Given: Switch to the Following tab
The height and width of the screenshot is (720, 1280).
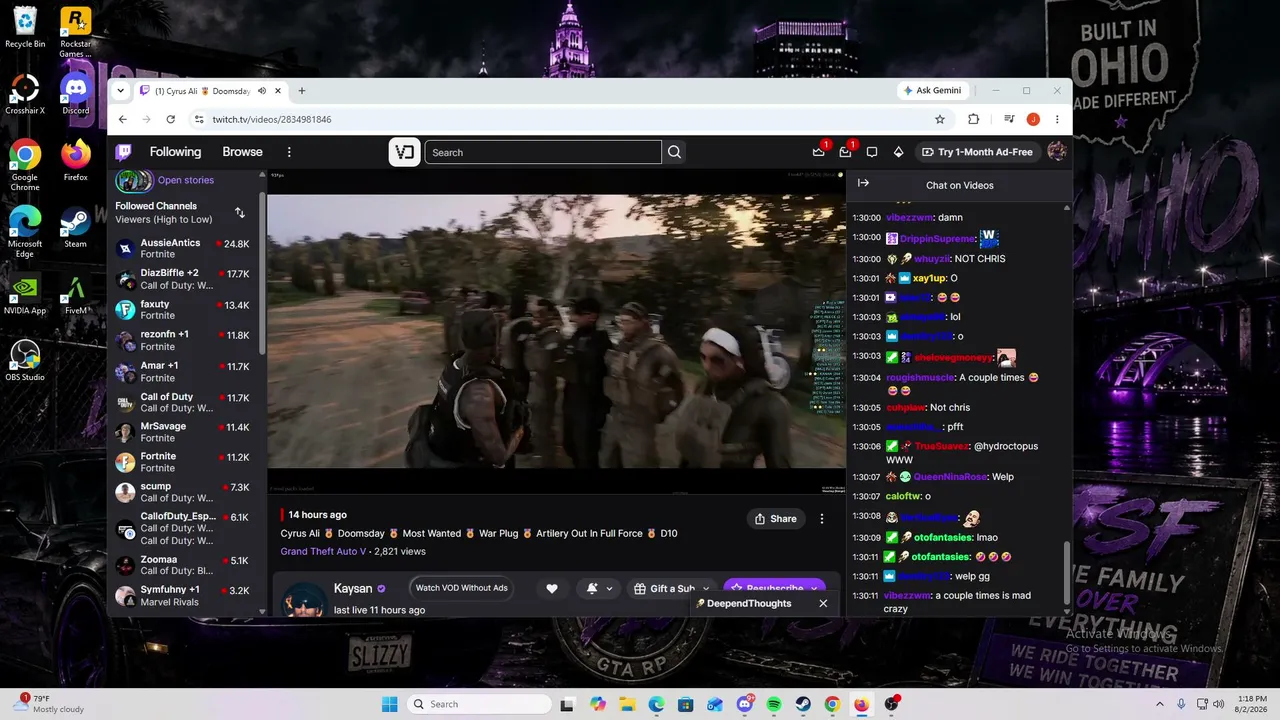Looking at the screenshot, I should (175, 152).
